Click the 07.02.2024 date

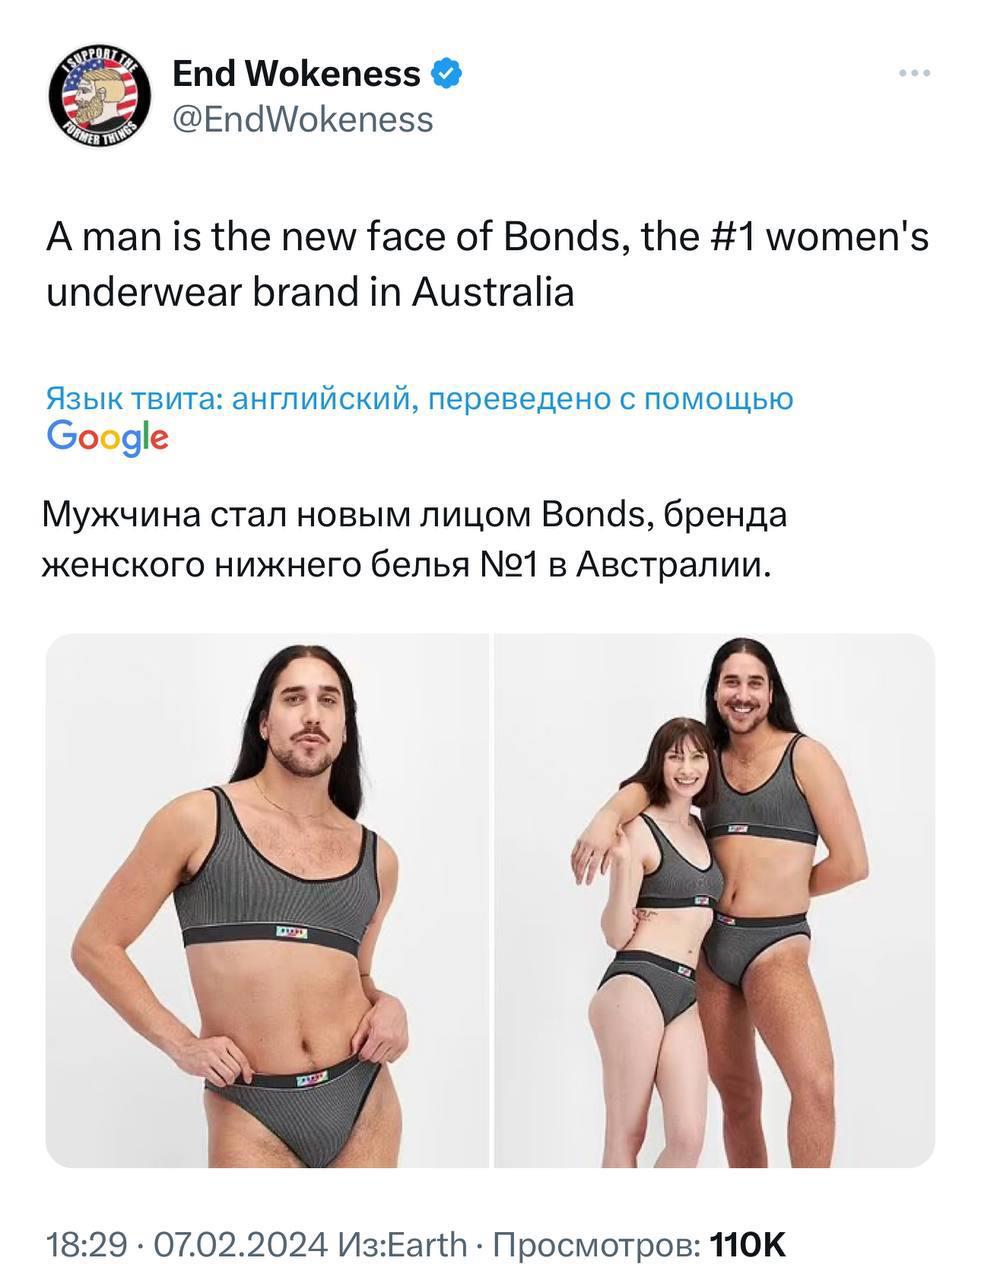click(240, 1245)
